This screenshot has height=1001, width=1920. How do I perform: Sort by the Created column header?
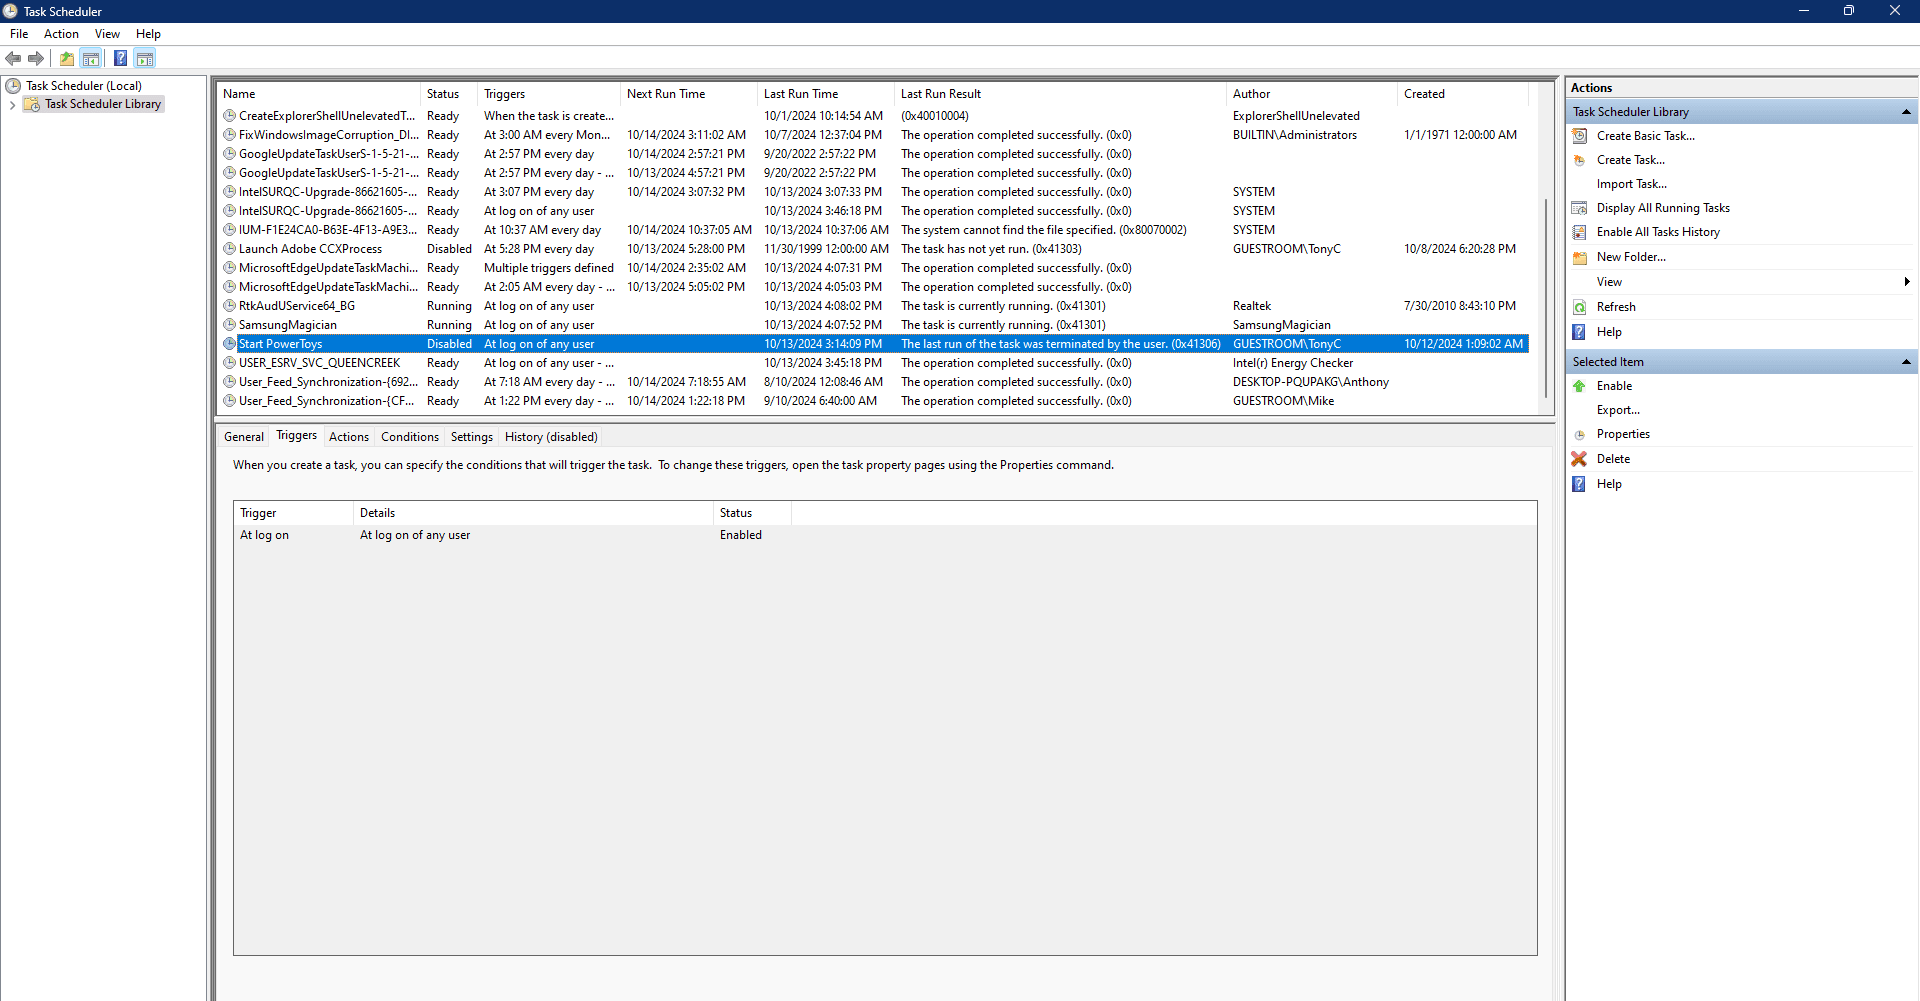click(1463, 94)
